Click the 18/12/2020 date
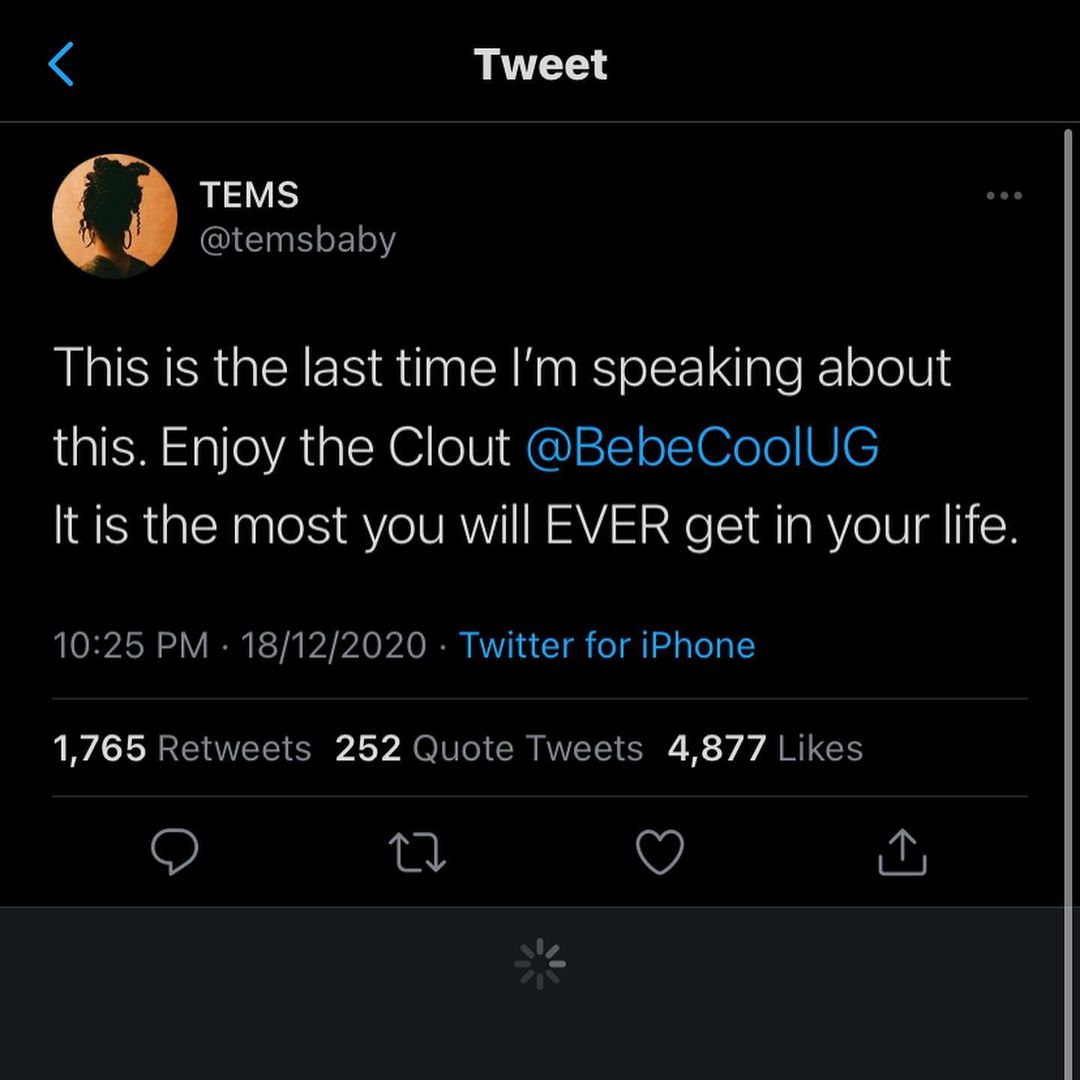 point(334,645)
